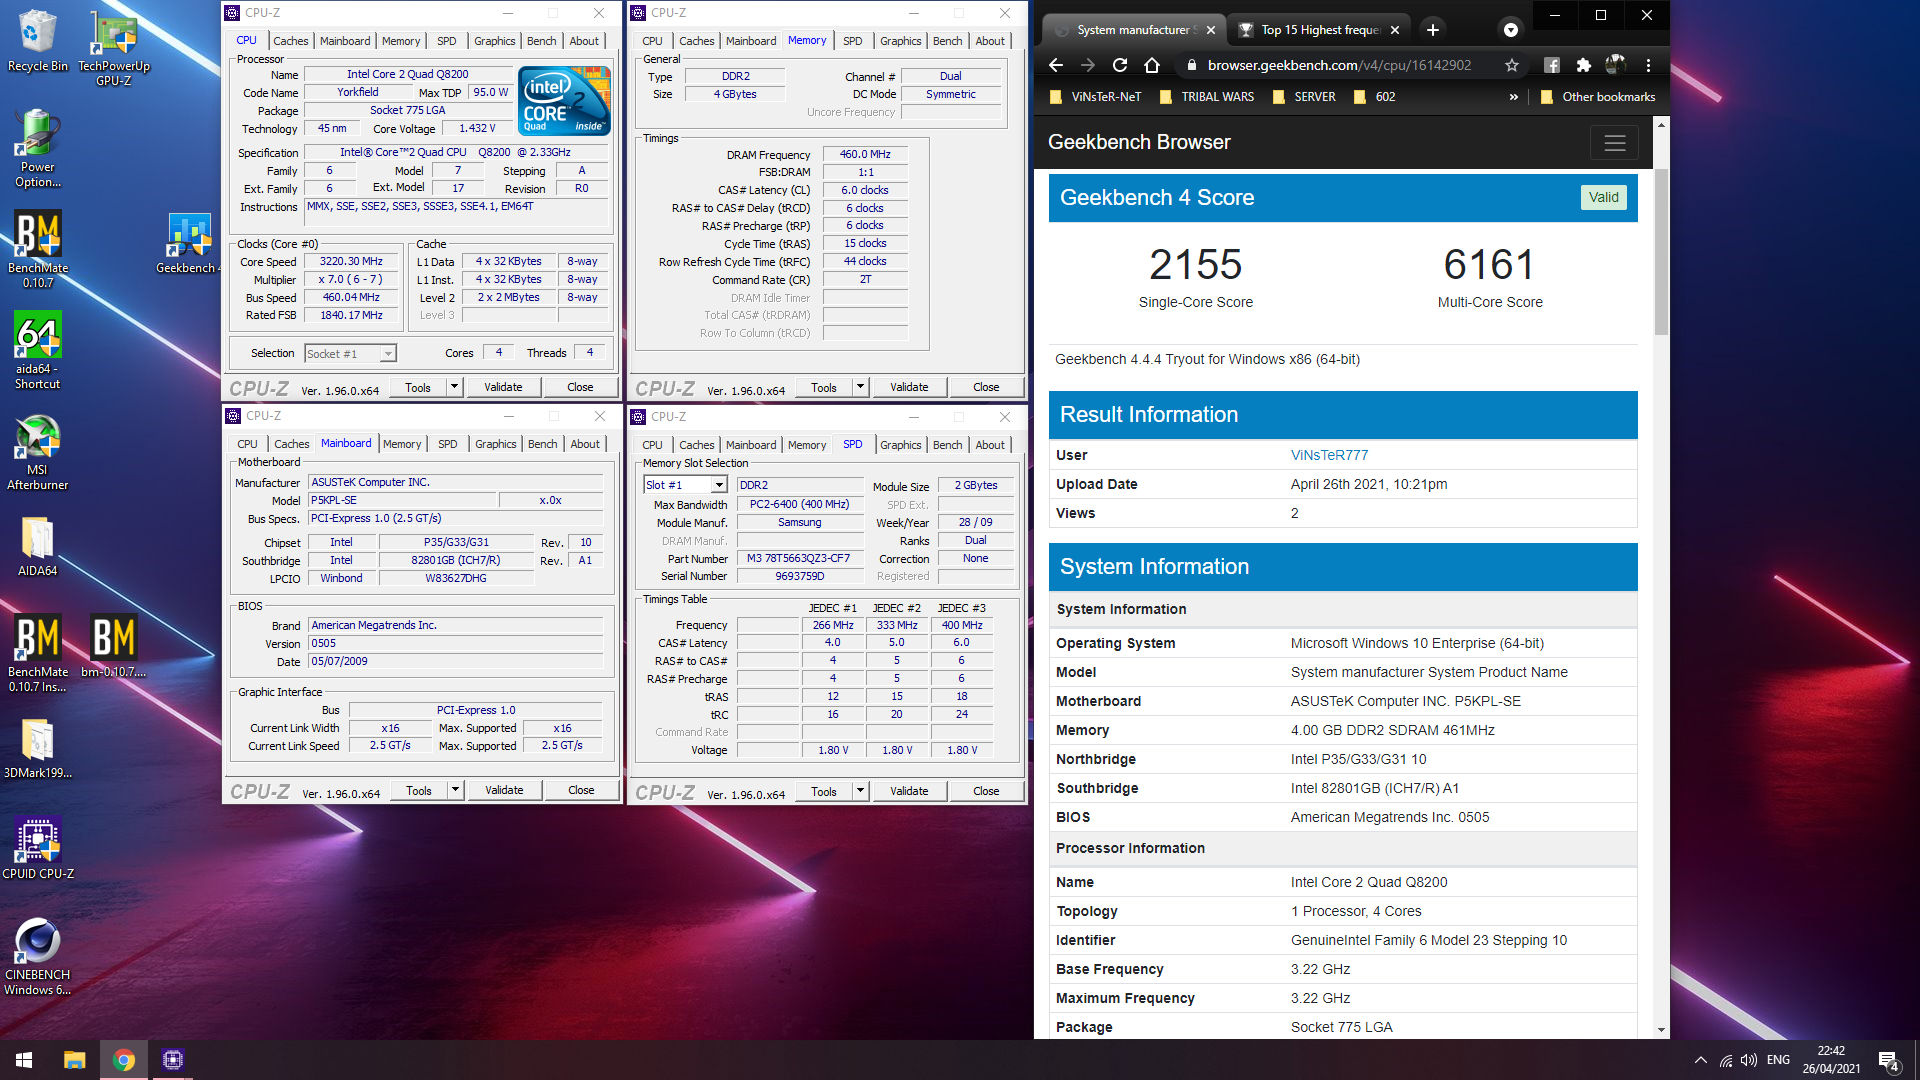The height and width of the screenshot is (1080, 1920).
Task: Open Power Options desktop shortcut
Action: (37, 148)
